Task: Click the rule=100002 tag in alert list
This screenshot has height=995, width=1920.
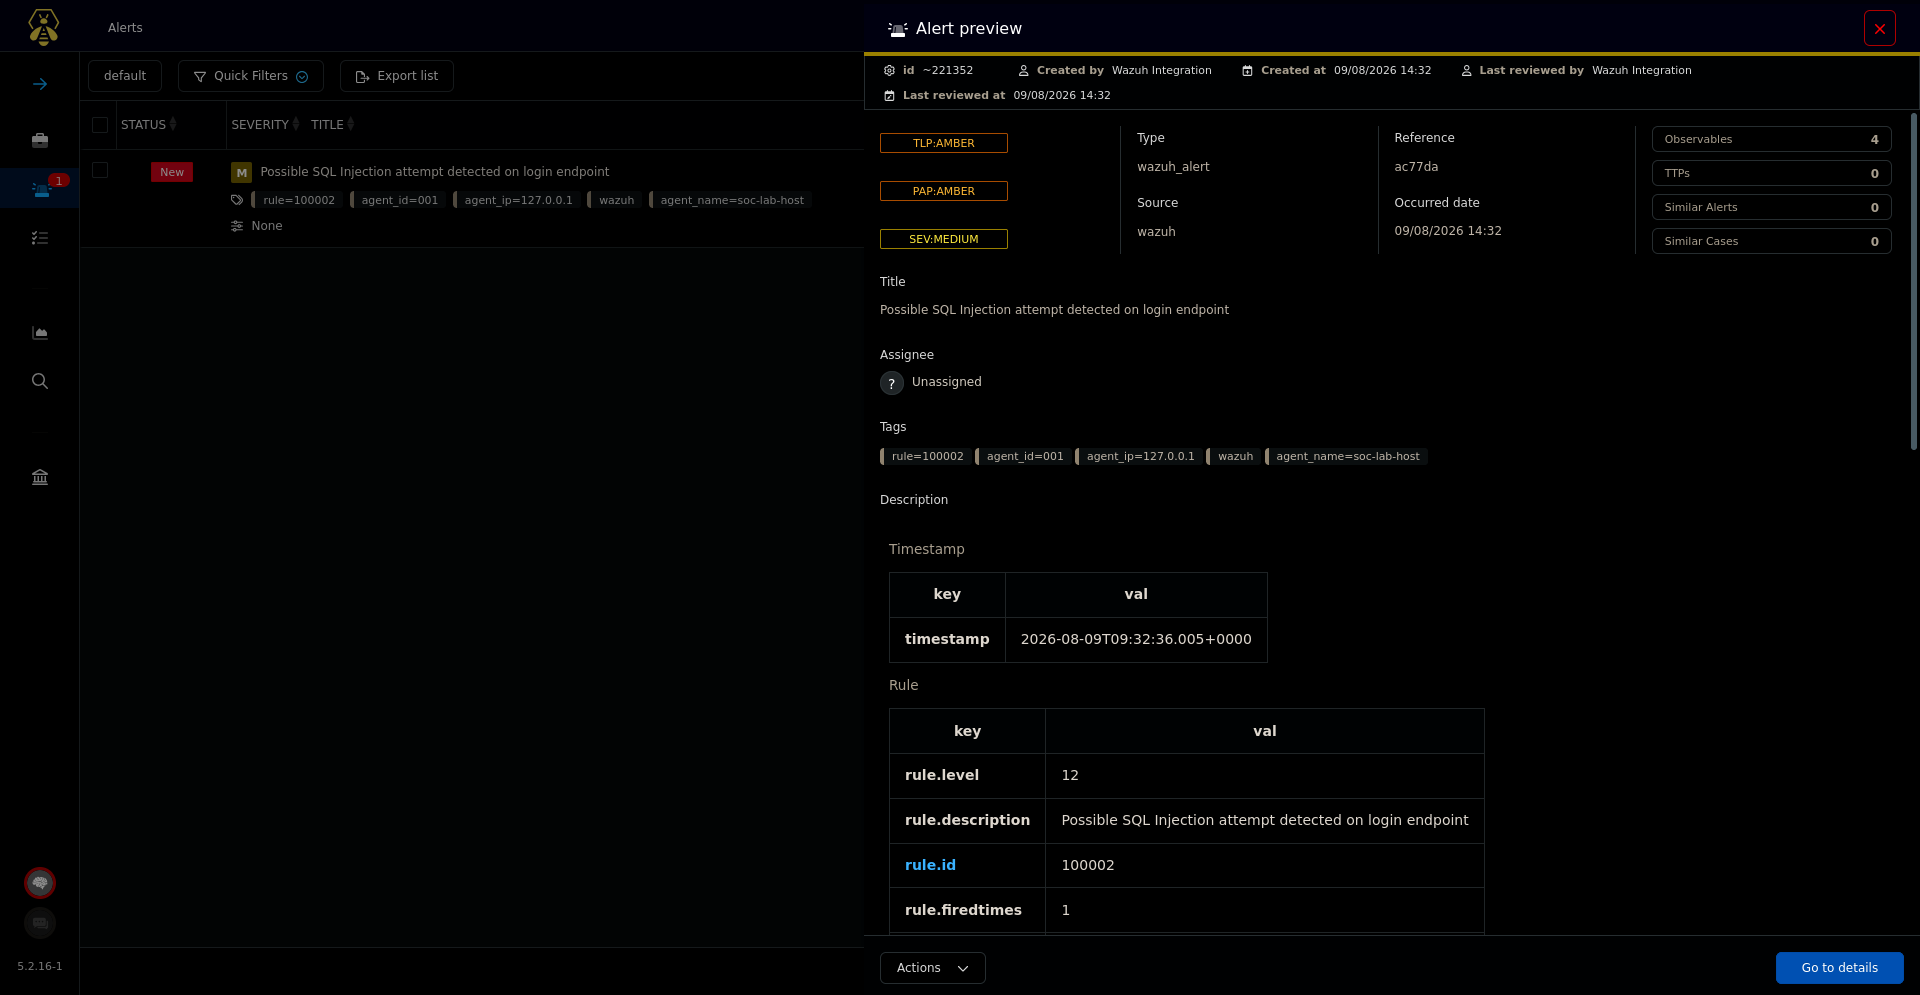Action: click(298, 200)
